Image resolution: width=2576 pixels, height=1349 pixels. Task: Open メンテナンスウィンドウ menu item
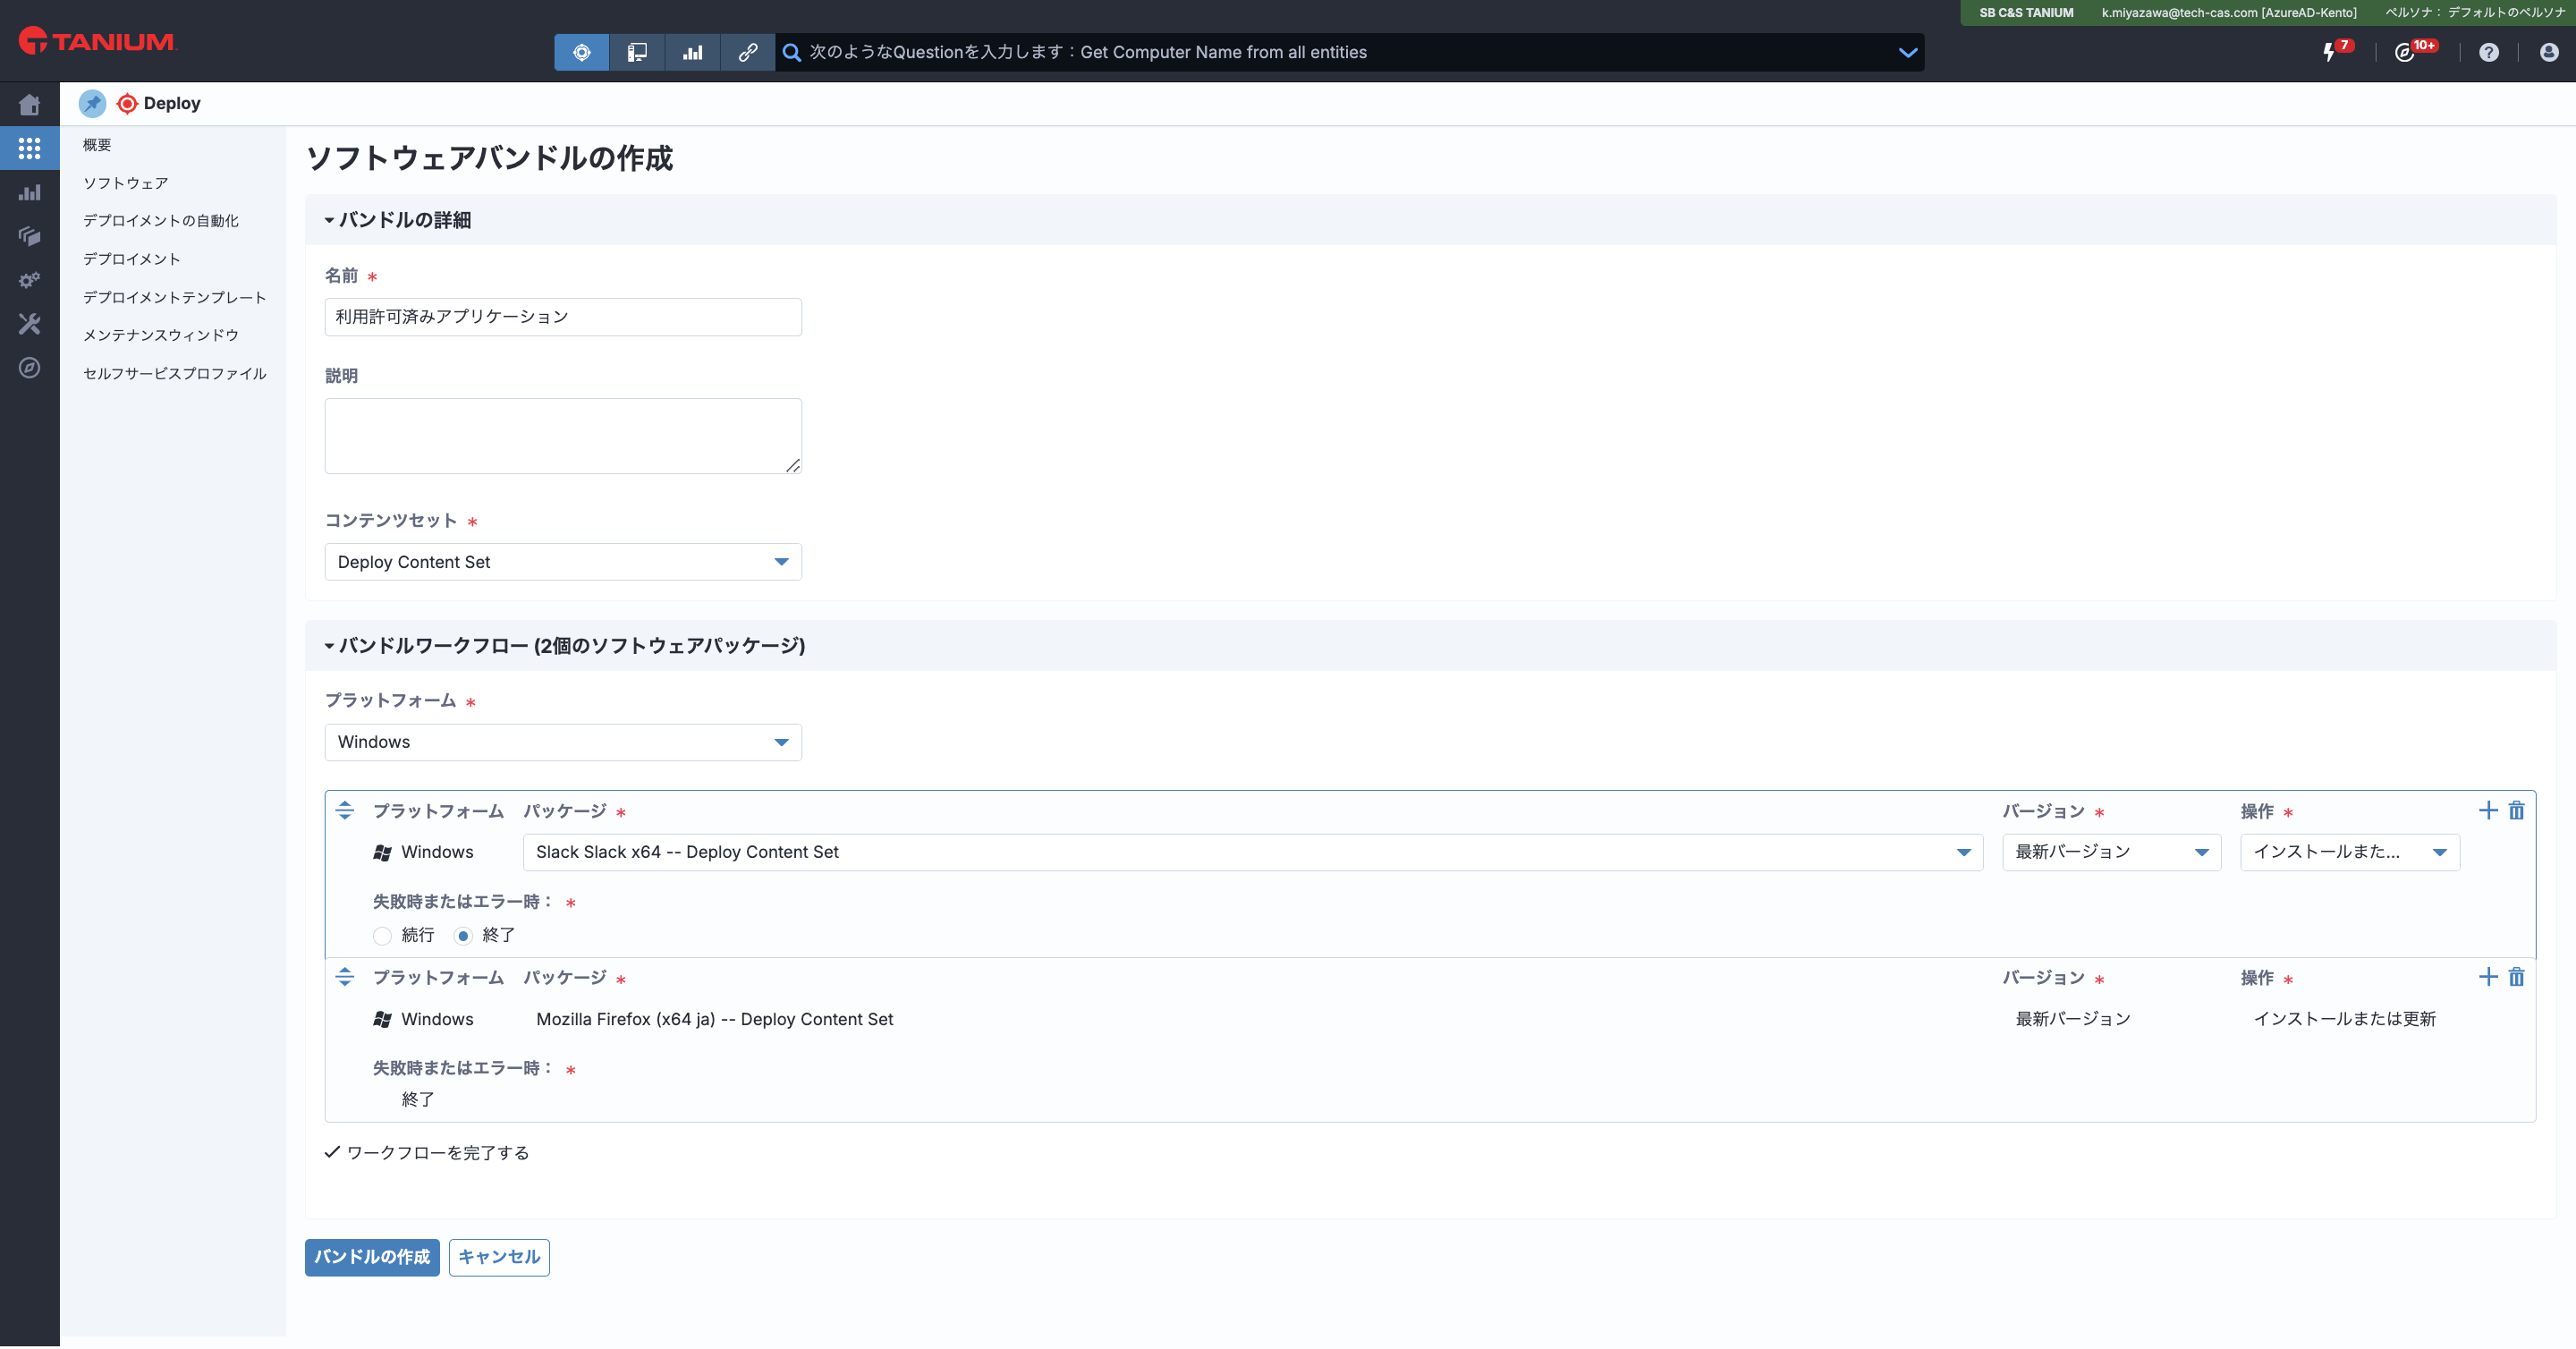pyautogui.click(x=160, y=335)
